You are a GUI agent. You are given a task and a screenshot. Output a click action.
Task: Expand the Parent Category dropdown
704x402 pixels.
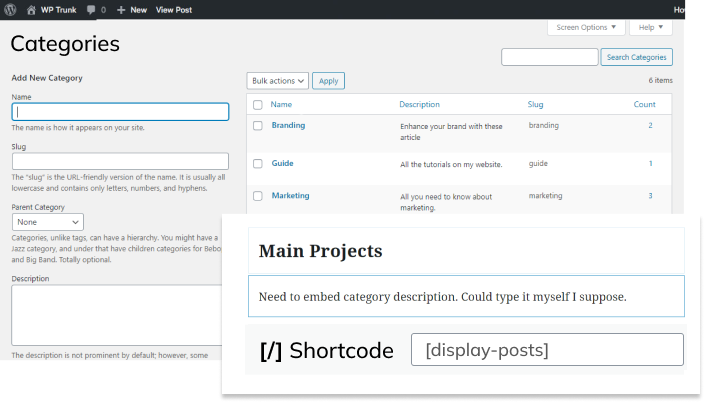tap(47, 222)
